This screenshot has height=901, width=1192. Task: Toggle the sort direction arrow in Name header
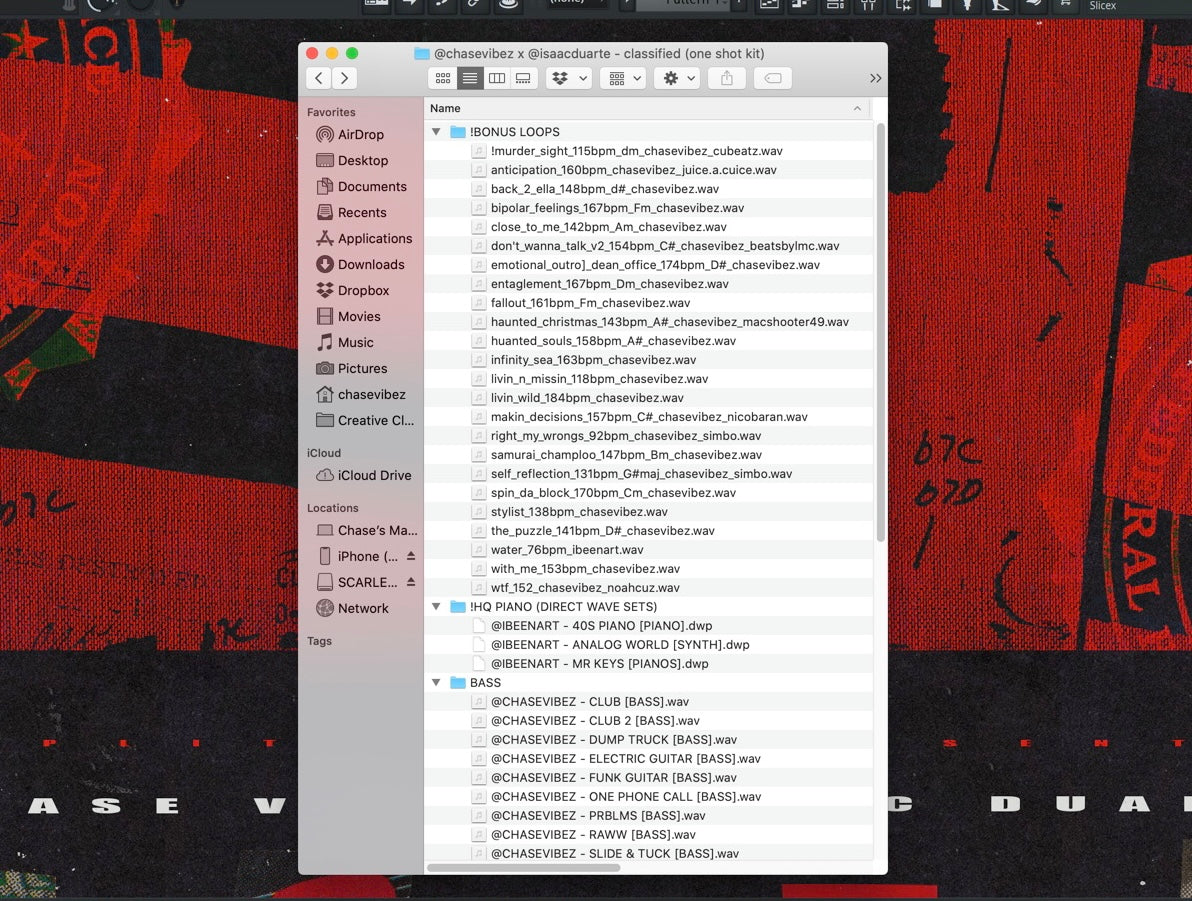[x=858, y=108]
